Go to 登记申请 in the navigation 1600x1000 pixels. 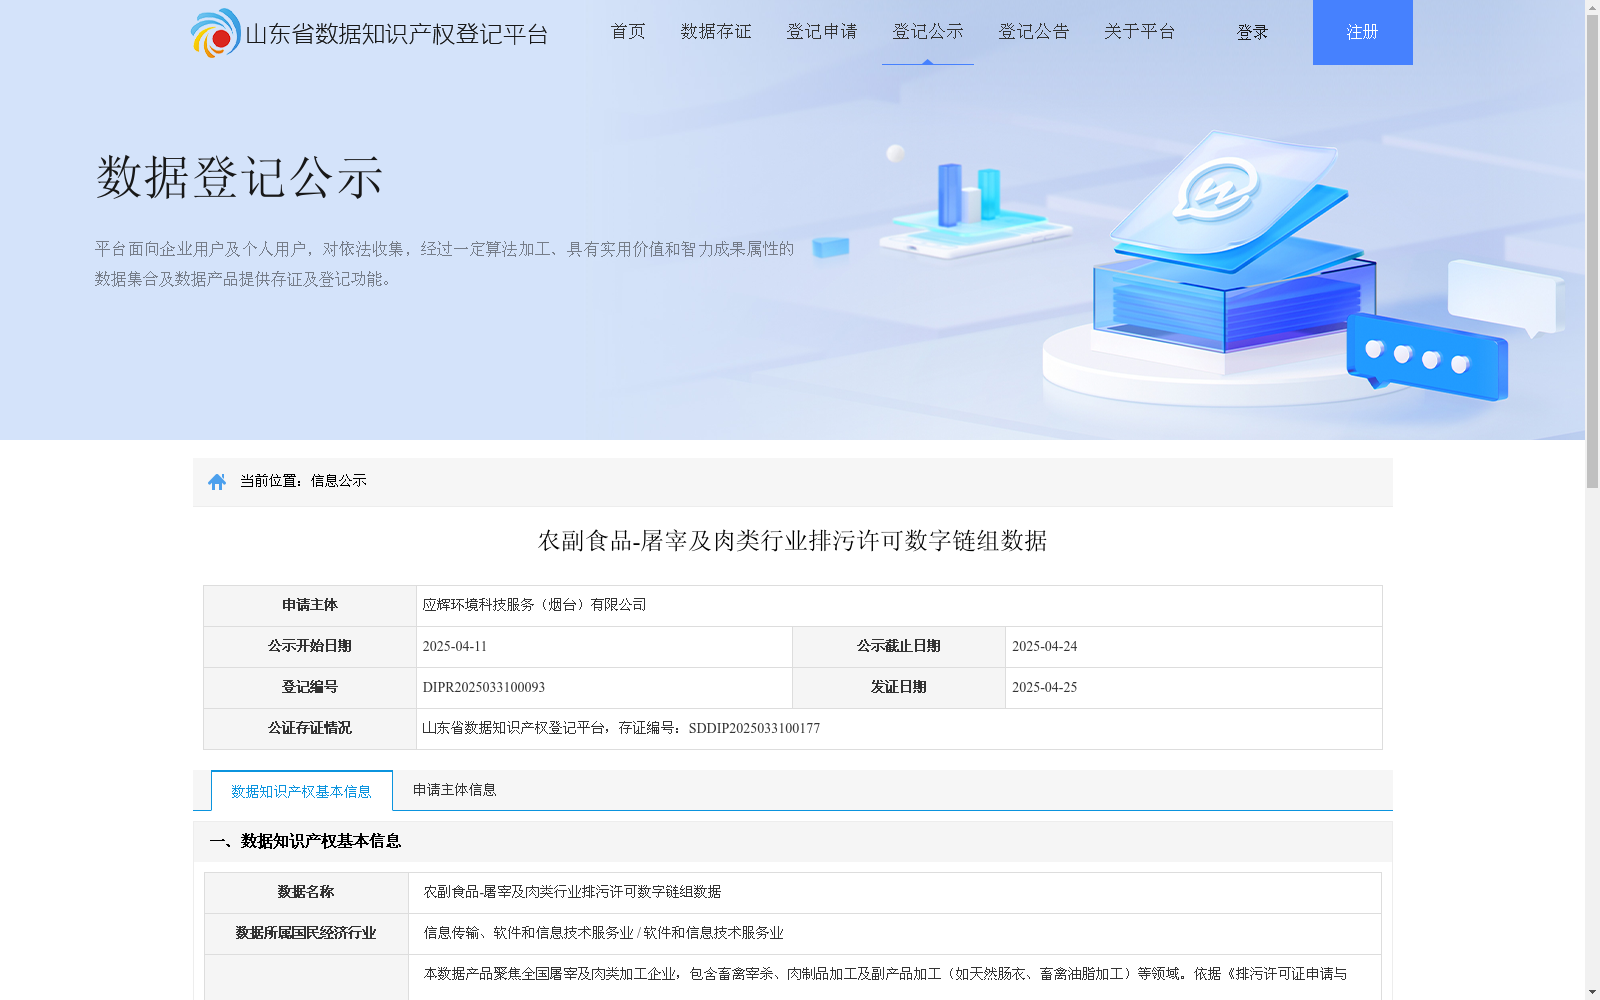coord(822,32)
